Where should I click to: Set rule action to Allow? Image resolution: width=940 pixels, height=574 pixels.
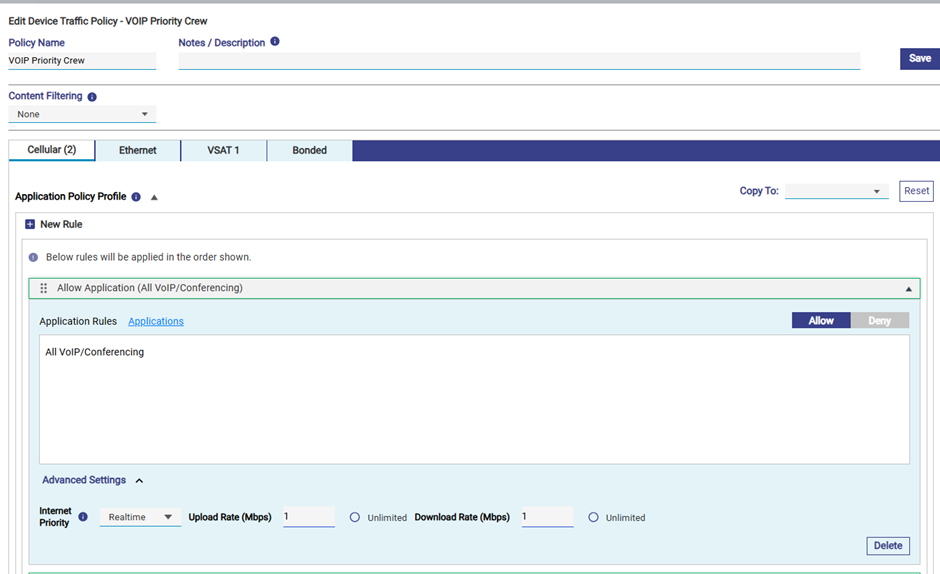click(x=821, y=321)
